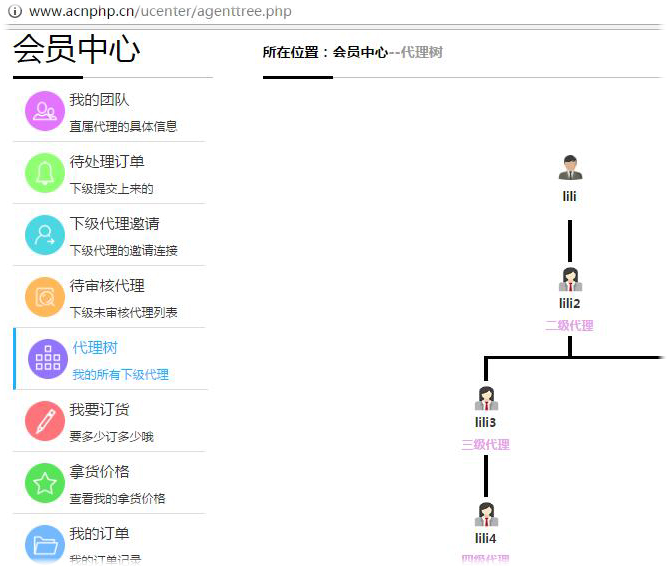Select the lili root agent avatar
Image resolution: width=668 pixels, height=568 pixels.
click(x=570, y=168)
